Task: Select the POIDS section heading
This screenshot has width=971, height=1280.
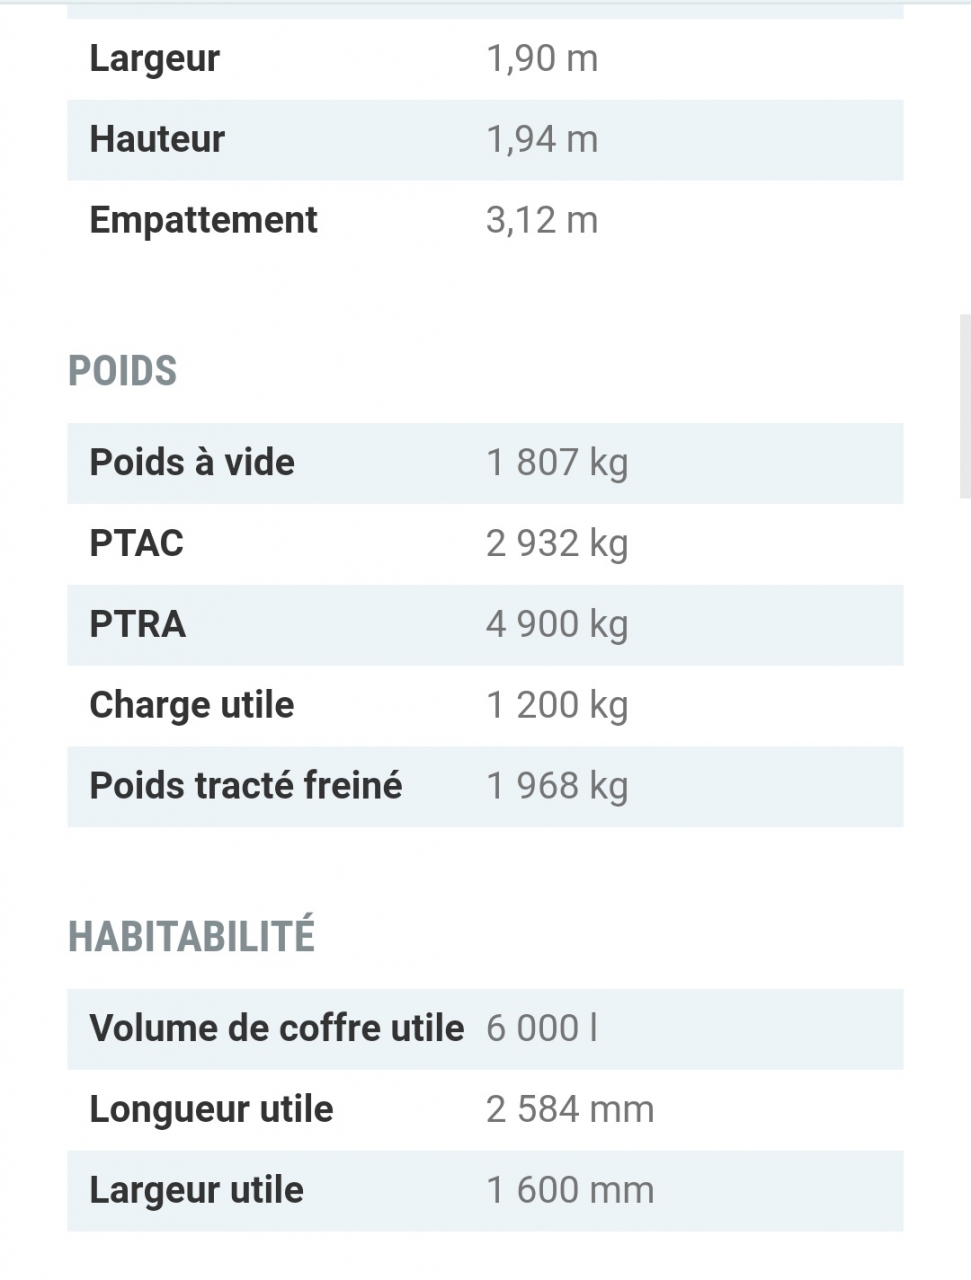Action: point(122,371)
